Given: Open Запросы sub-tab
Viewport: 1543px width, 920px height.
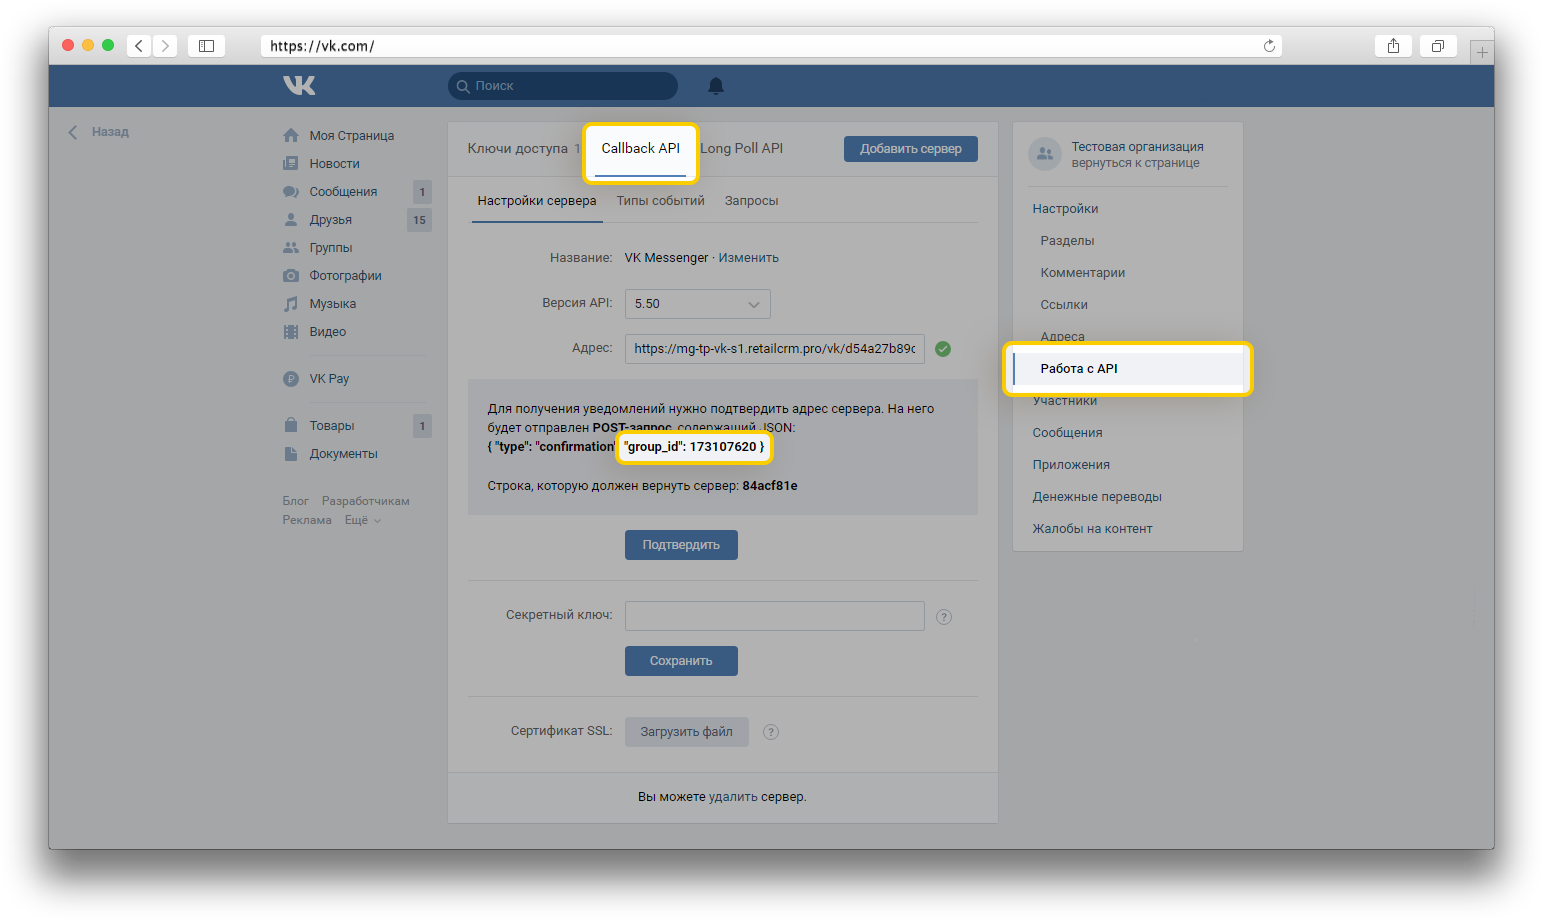Looking at the screenshot, I should pyautogui.click(x=751, y=201).
